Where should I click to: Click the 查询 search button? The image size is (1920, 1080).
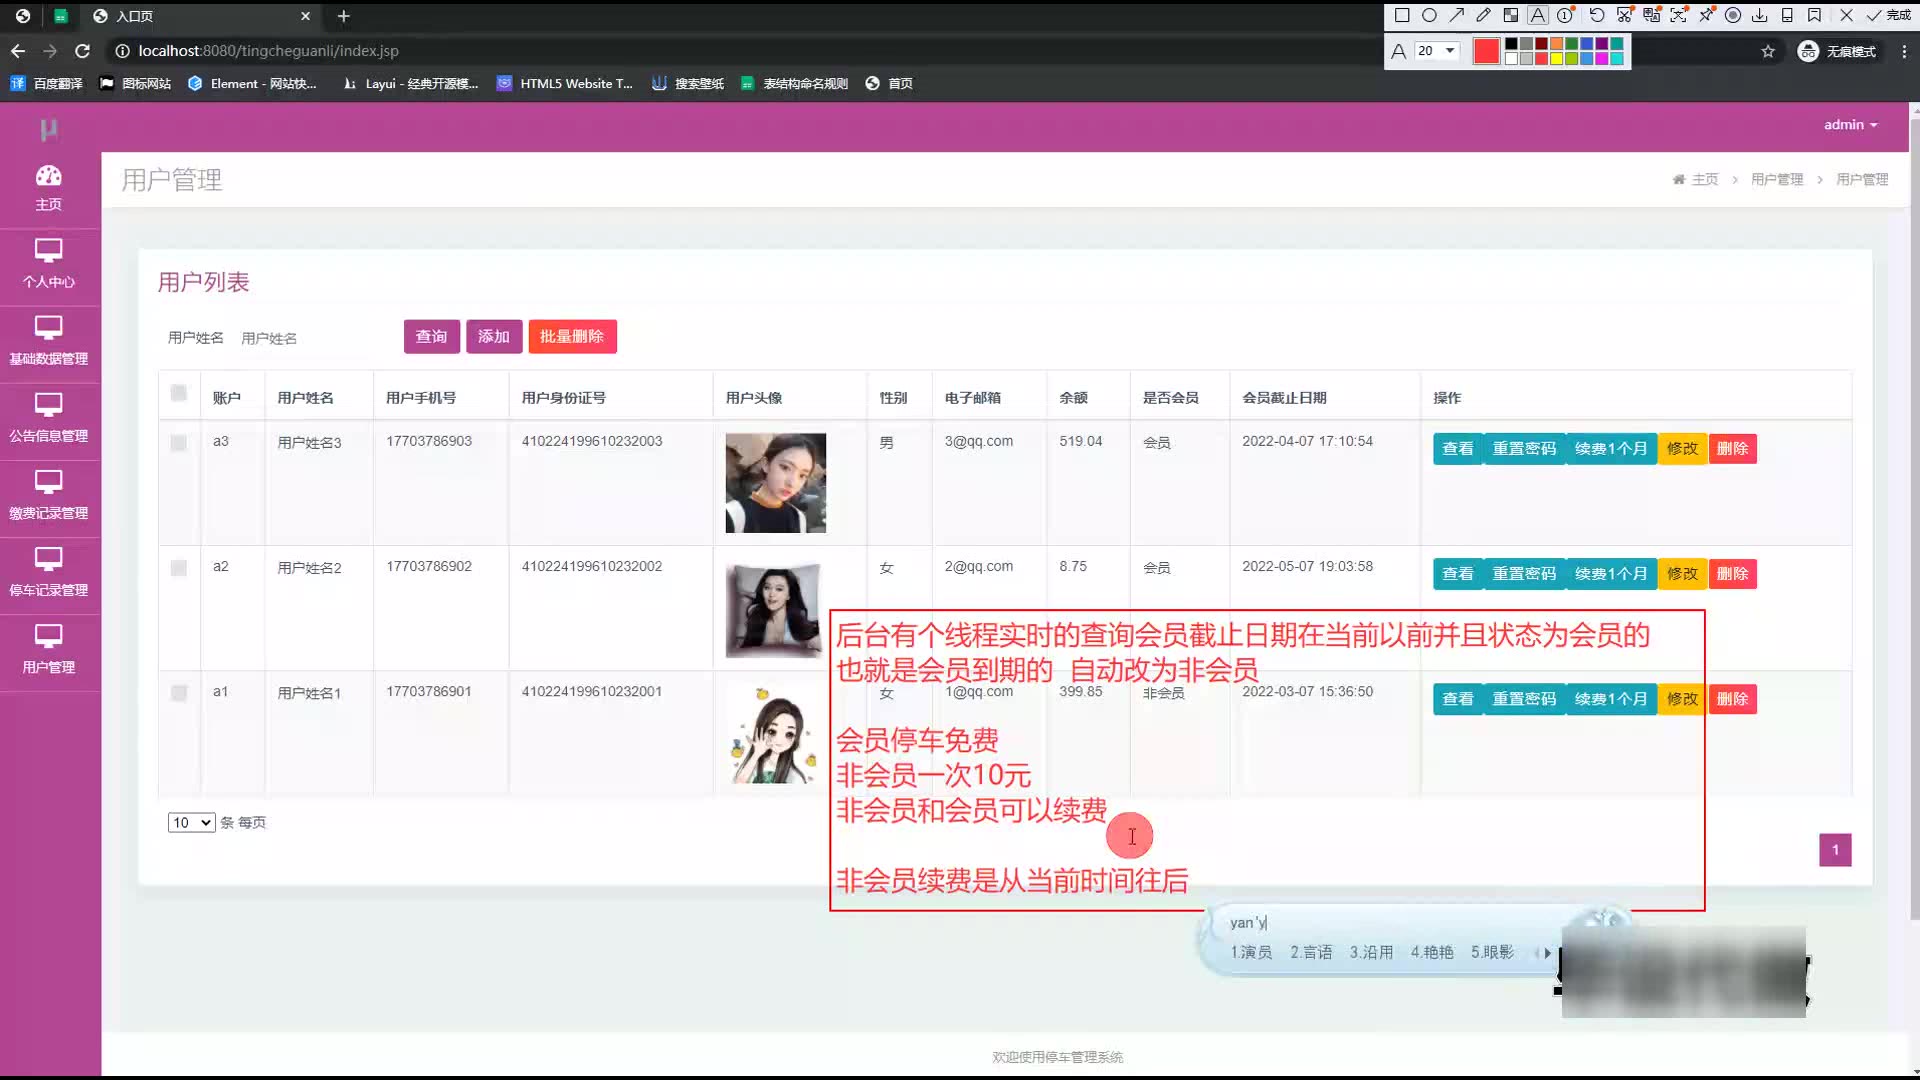432,337
